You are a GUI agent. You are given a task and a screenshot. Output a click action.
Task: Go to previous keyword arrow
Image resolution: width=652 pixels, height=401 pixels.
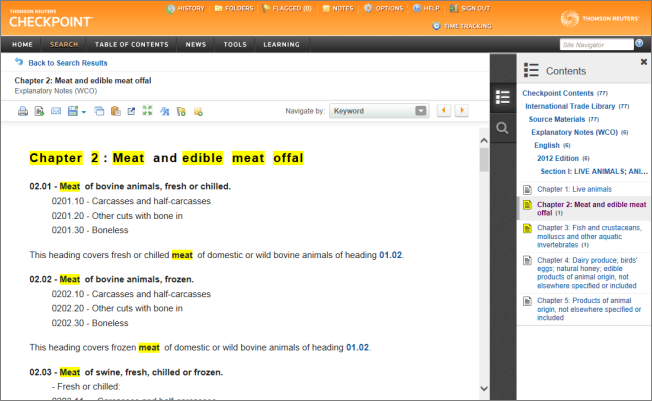[x=444, y=110]
